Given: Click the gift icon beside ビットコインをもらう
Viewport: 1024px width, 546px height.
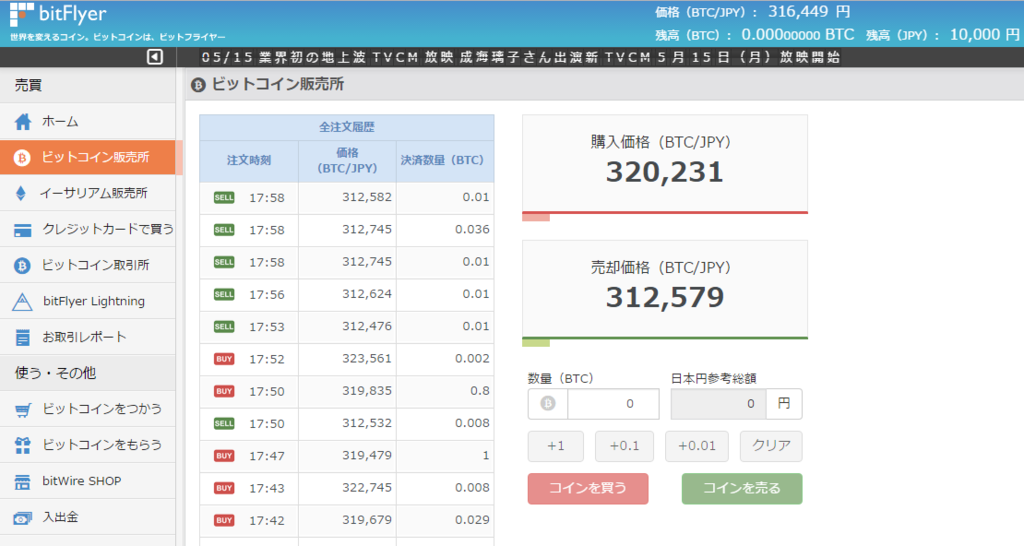Looking at the screenshot, I should click(23, 445).
